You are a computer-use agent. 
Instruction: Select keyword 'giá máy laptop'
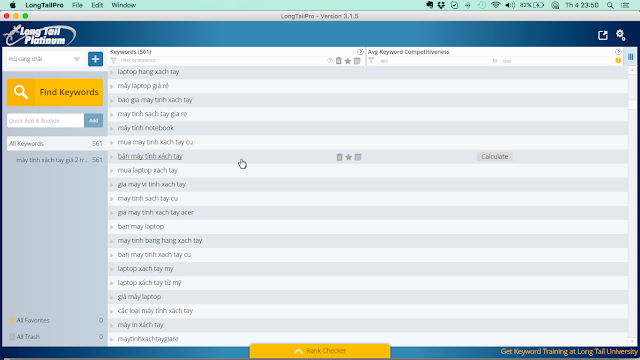139,297
